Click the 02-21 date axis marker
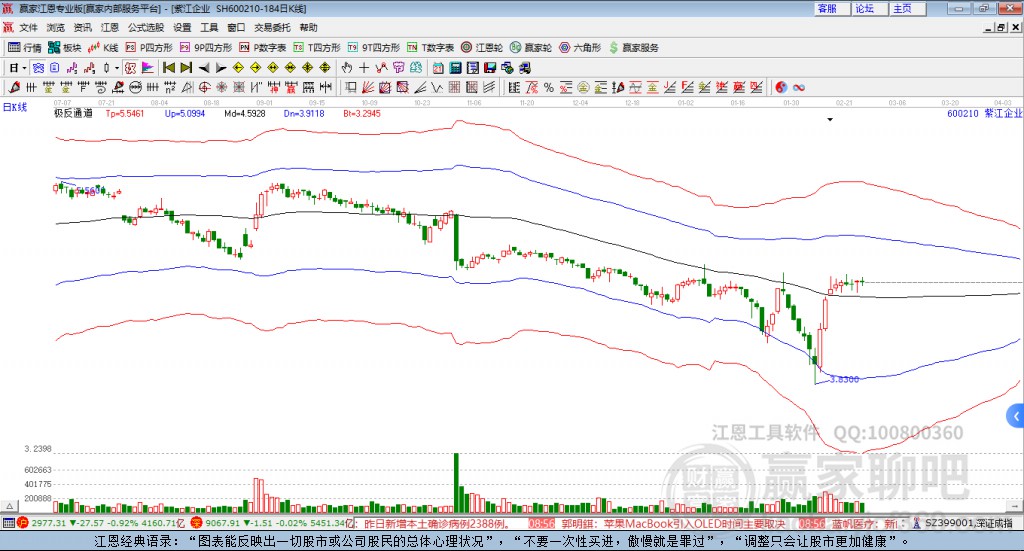This screenshot has width=1024, height=551. [x=844, y=103]
